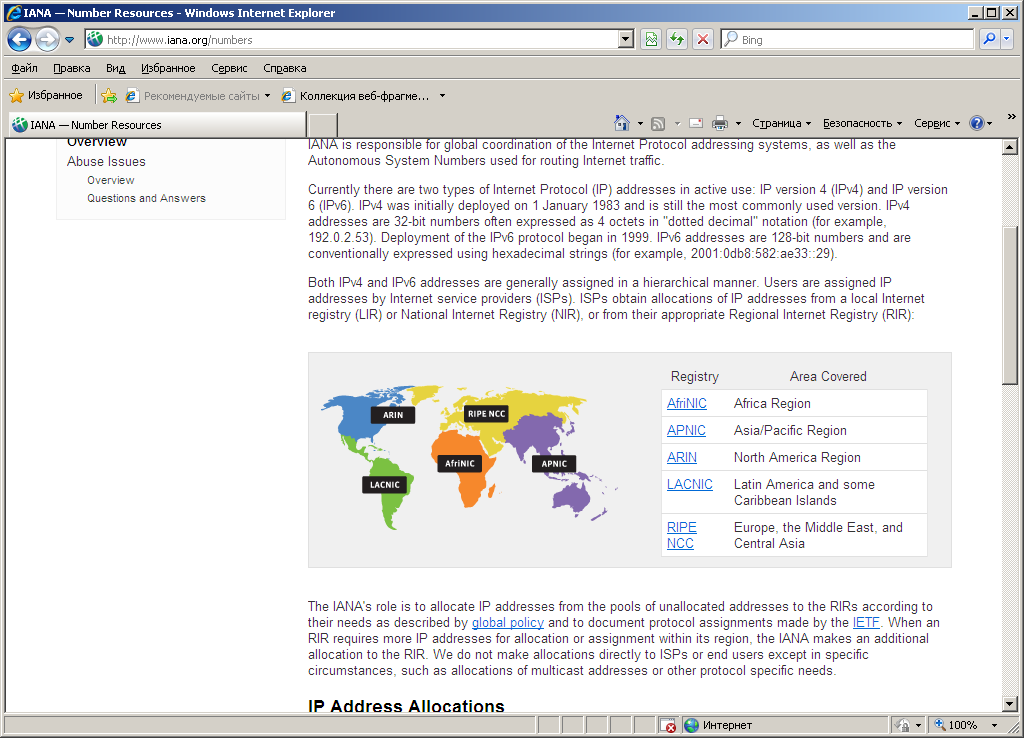This screenshot has height=738, width=1024.
Task: Open Избранное favorites star button
Action: coord(46,95)
